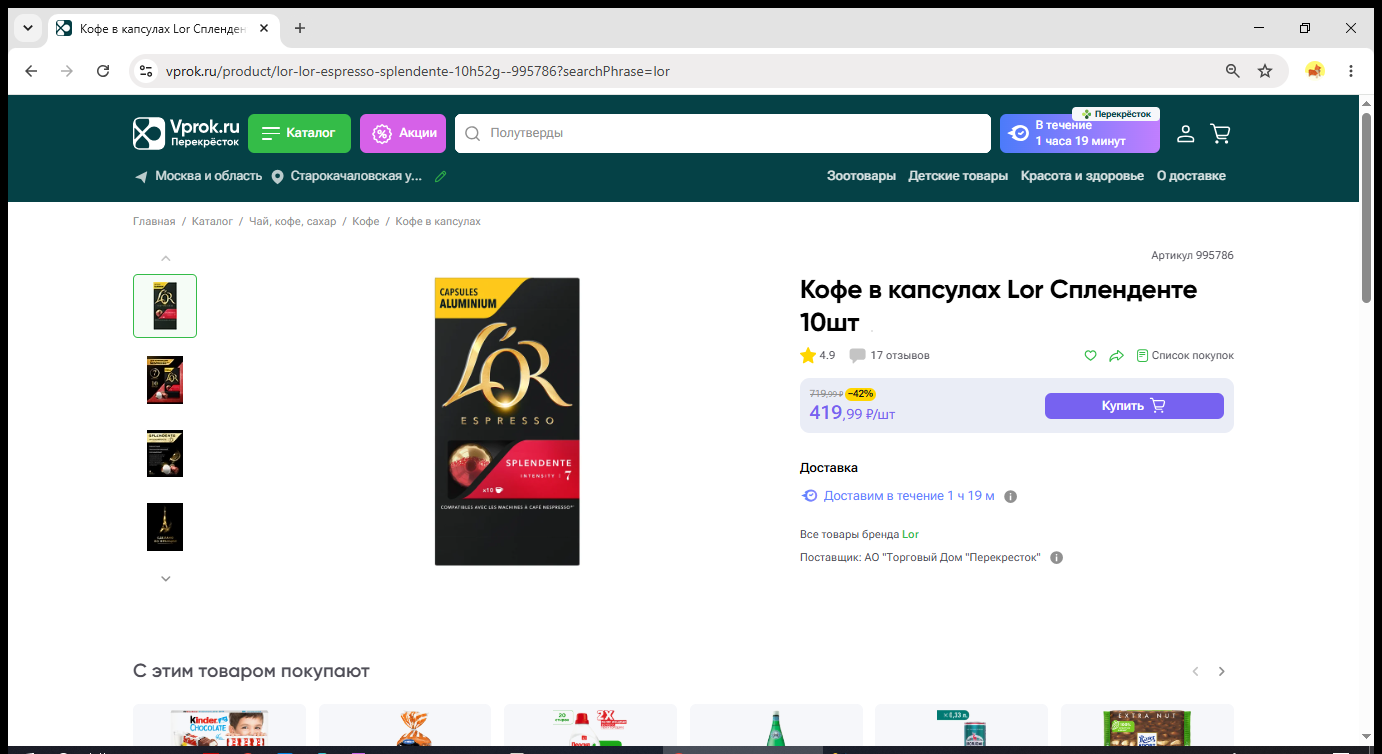Open the О доставке page
The image size is (1382, 754).
pos(1191,176)
